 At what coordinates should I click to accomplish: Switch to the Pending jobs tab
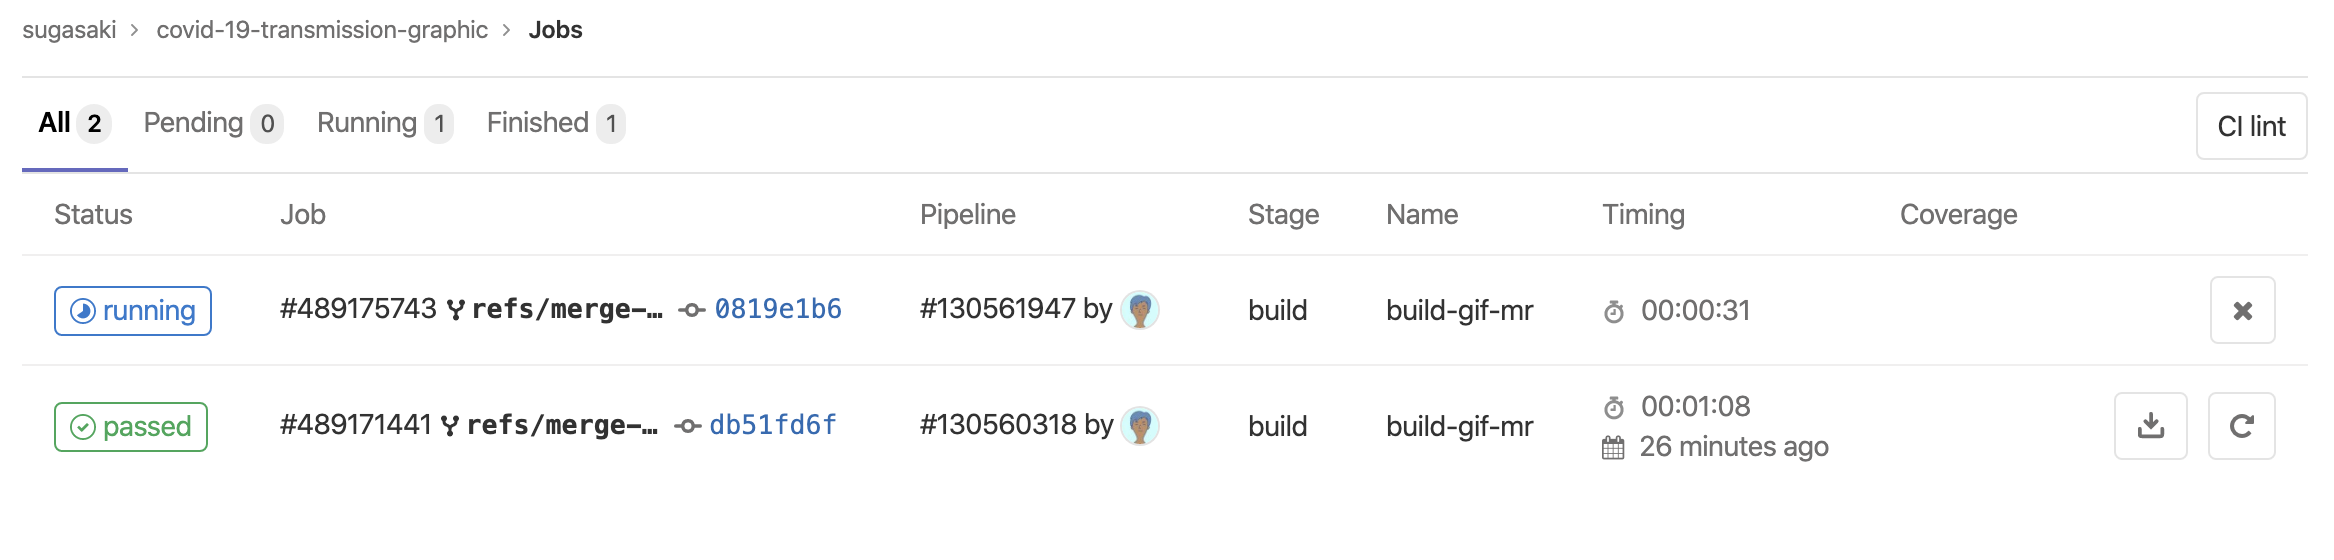coord(213,124)
